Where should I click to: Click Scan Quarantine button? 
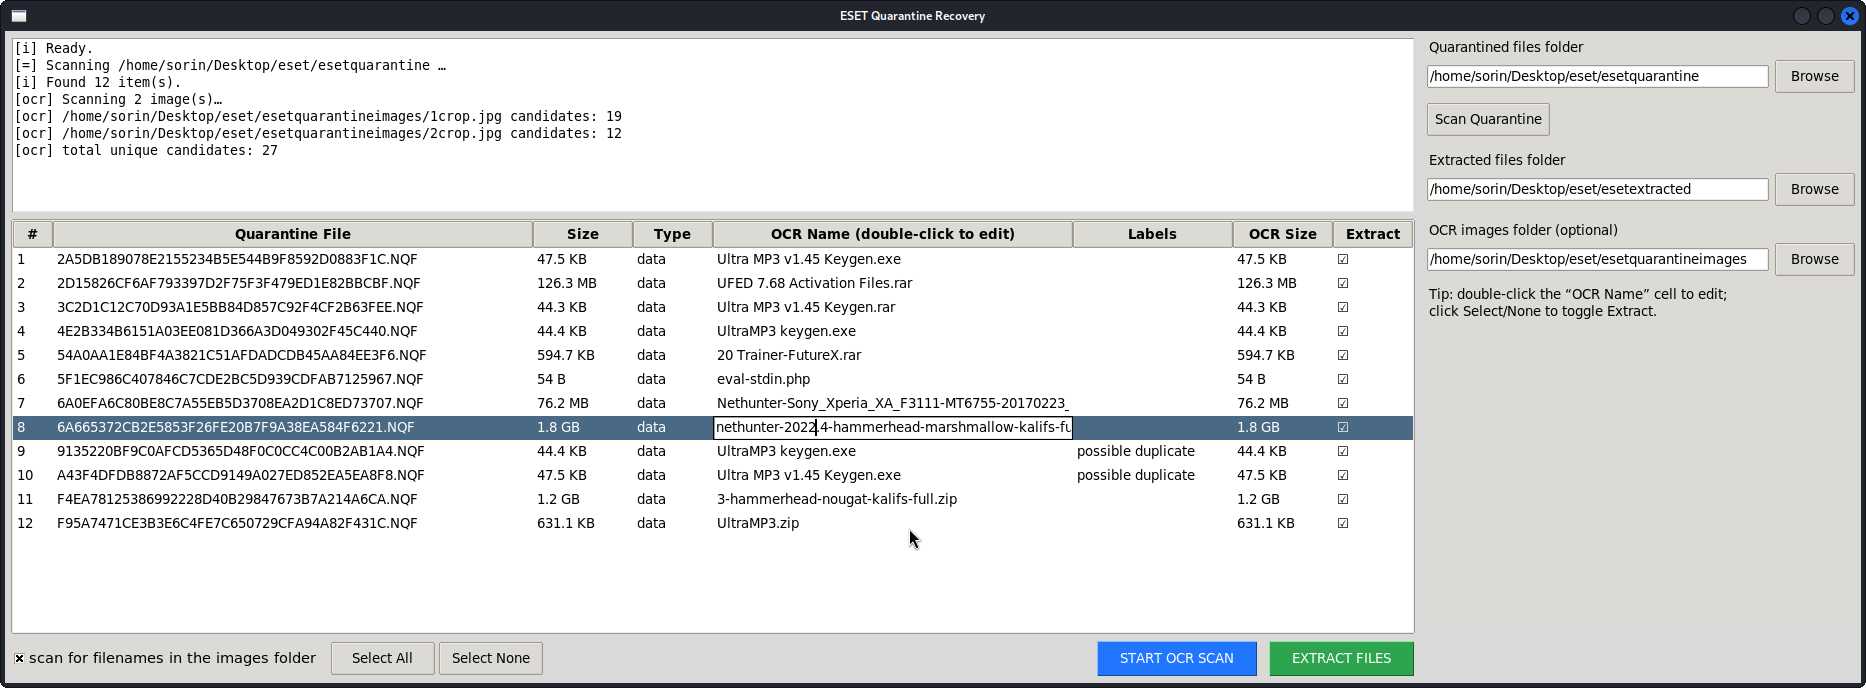(x=1488, y=119)
